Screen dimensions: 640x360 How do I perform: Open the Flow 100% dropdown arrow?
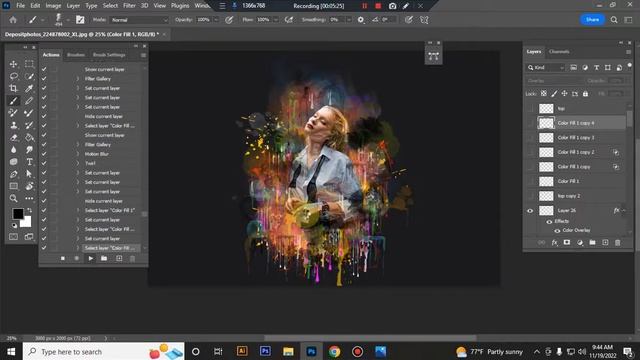276,20
